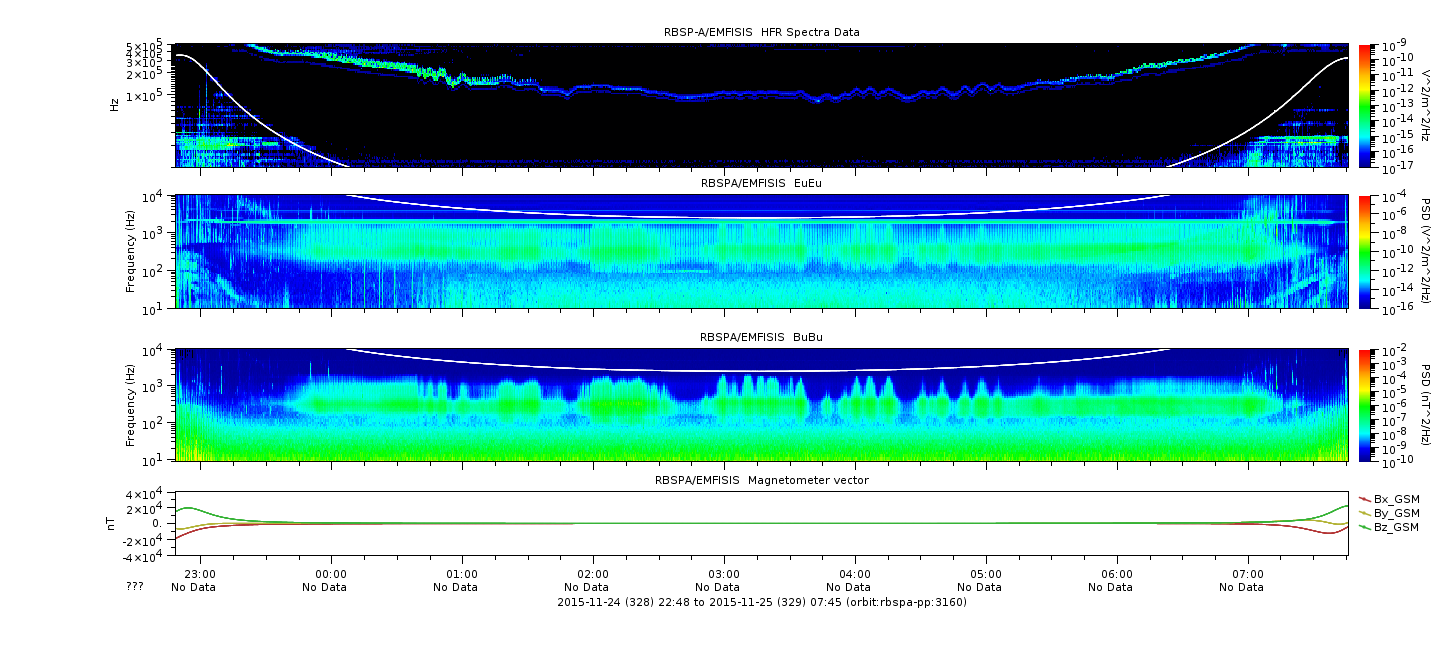This screenshot has height=658, width=1447.
Task: Click the HFR spectra color bar
Action: pos(1366,105)
